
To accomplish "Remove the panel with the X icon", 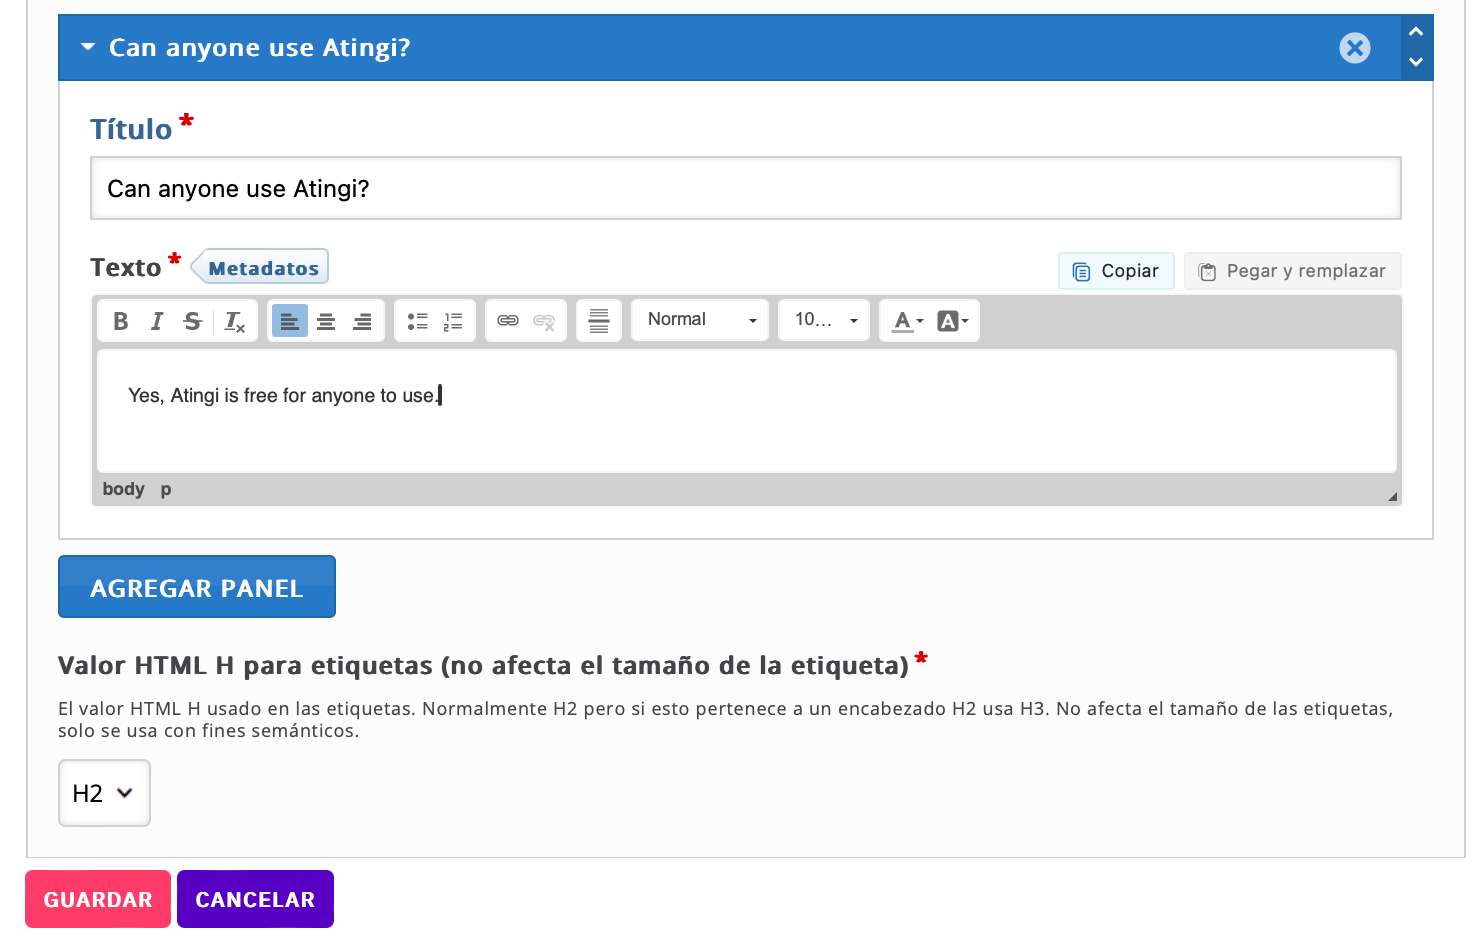I will tap(1355, 48).
